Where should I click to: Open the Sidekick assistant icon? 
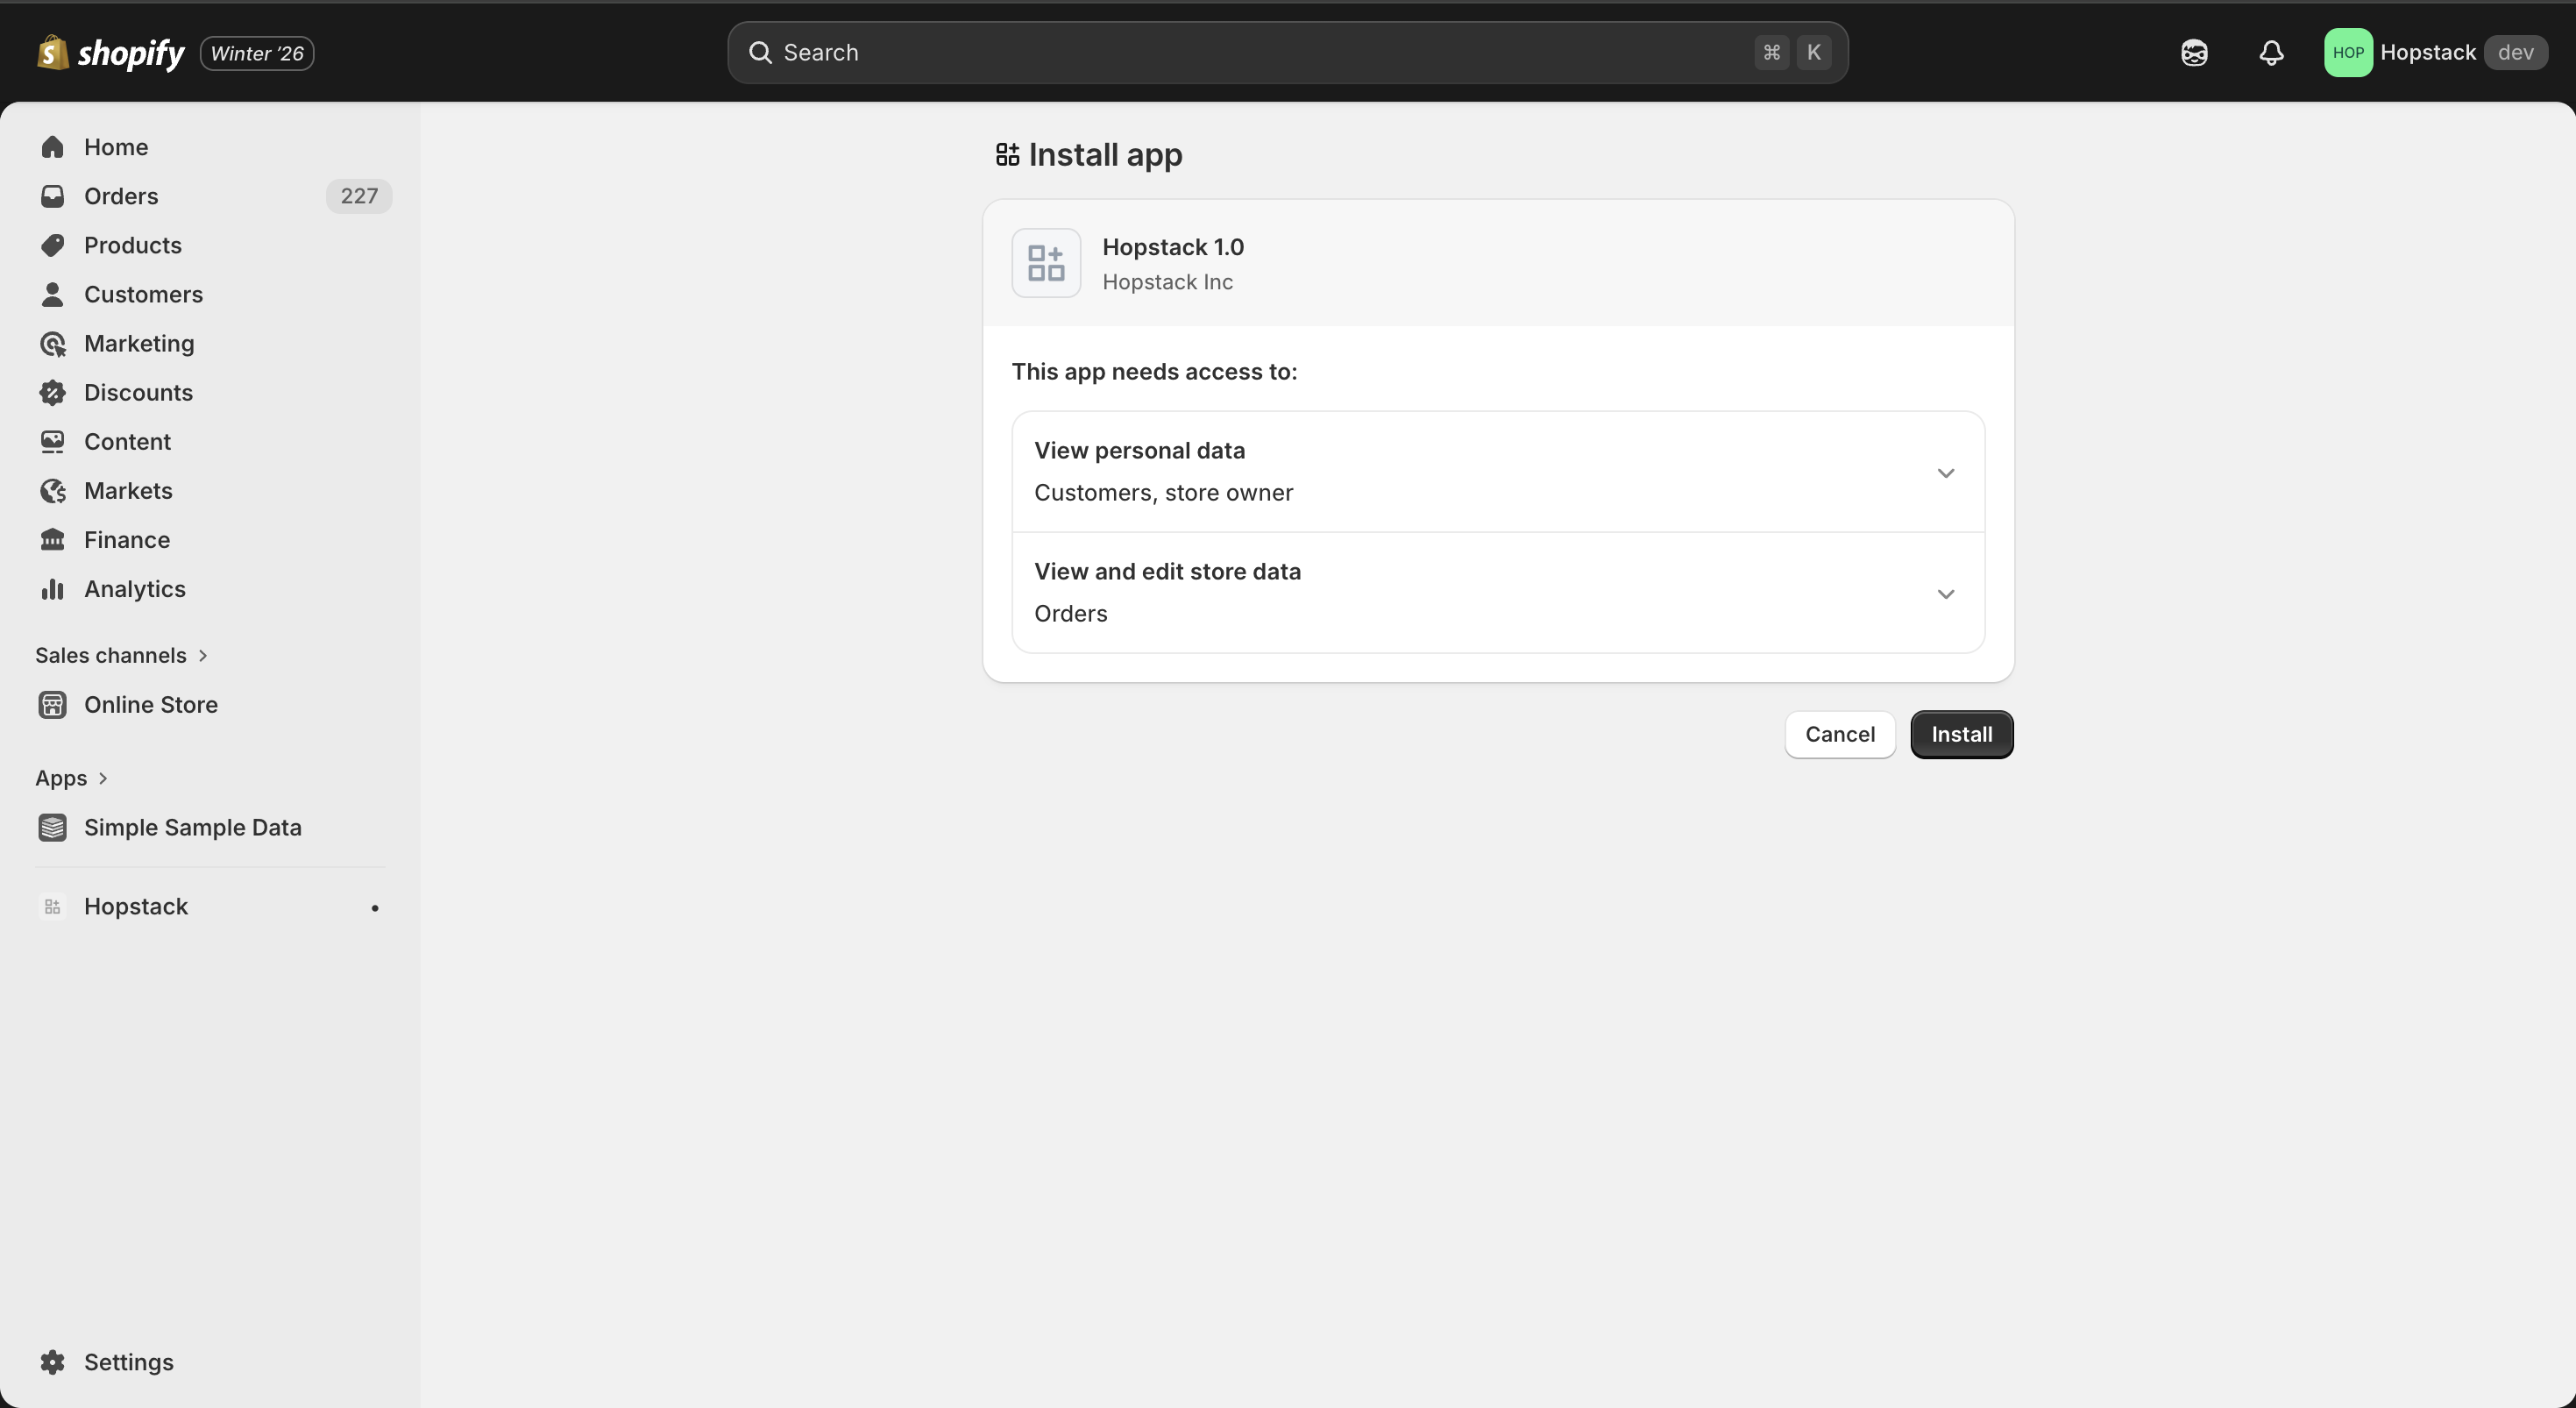tap(2194, 53)
